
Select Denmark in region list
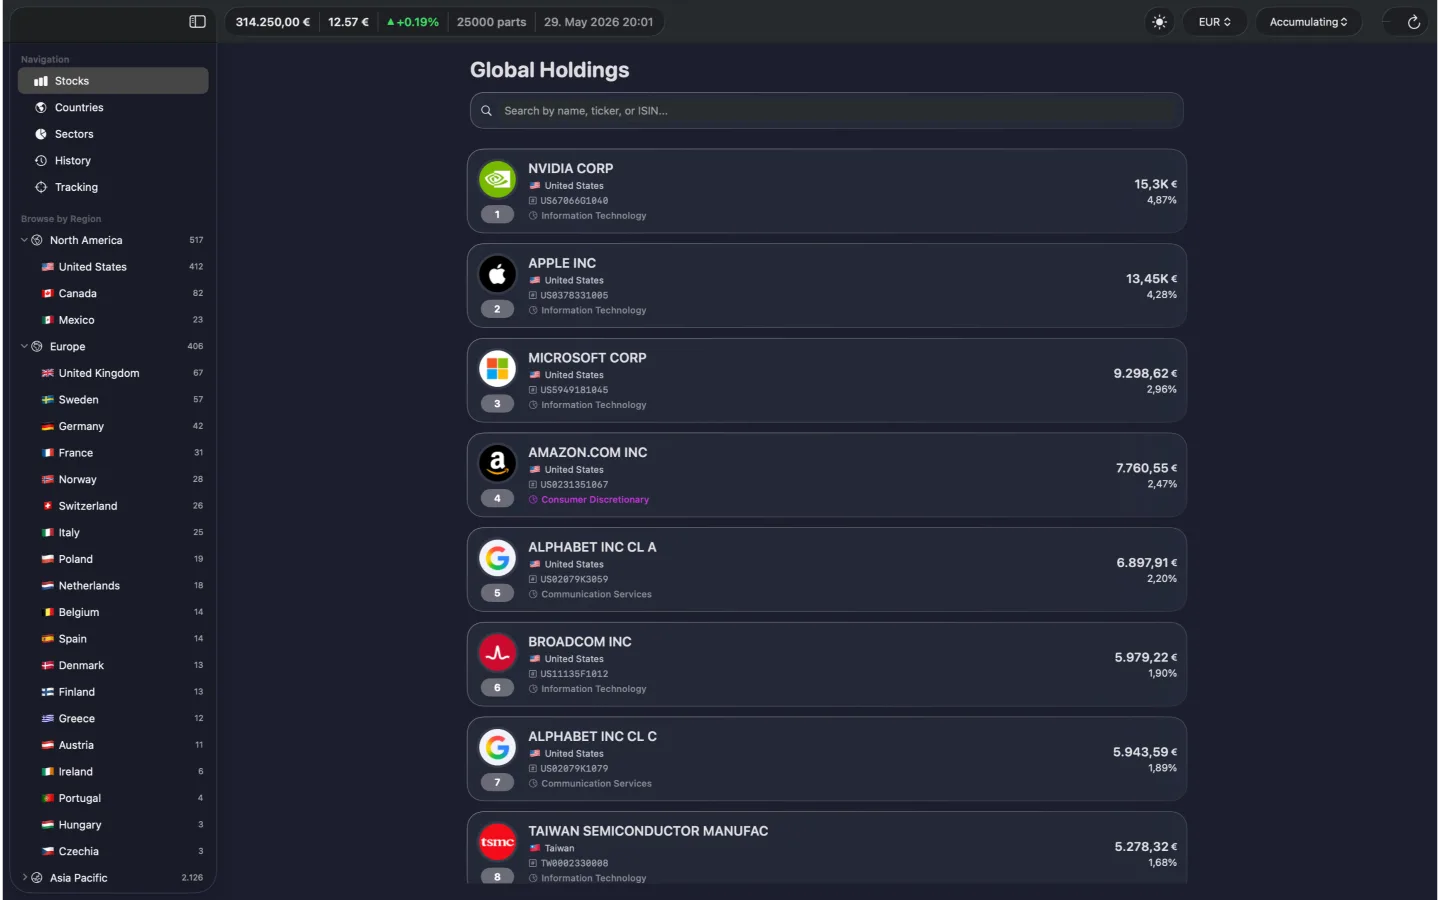pyautogui.click(x=113, y=665)
